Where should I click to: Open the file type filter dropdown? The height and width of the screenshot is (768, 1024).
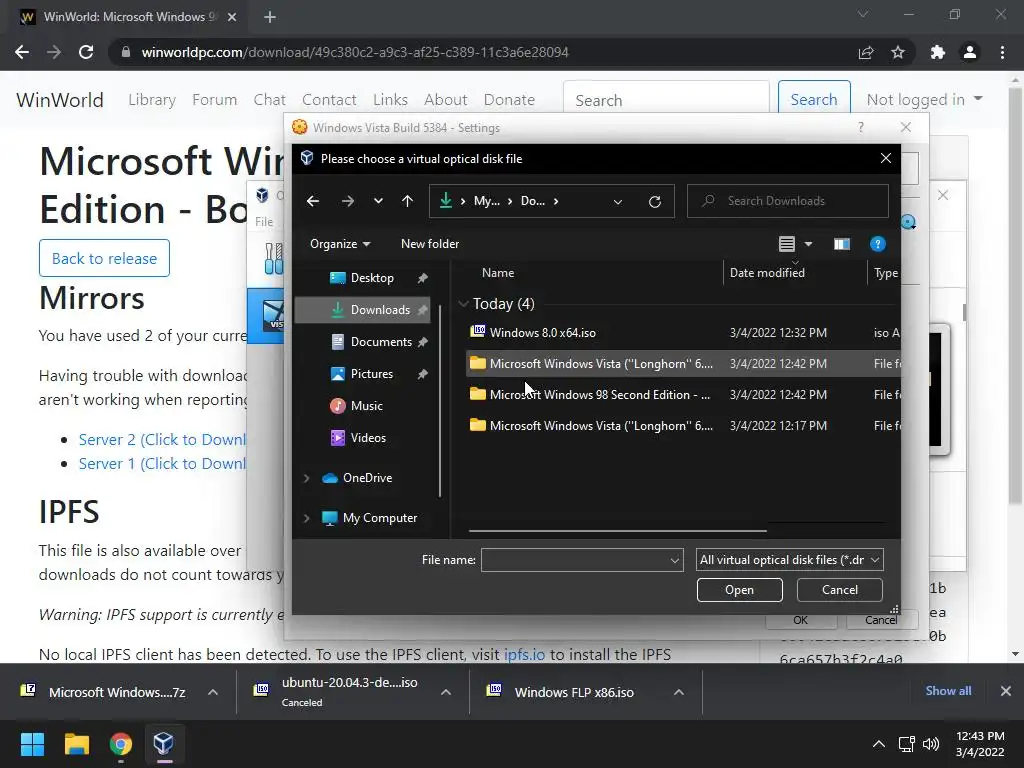click(790, 560)
